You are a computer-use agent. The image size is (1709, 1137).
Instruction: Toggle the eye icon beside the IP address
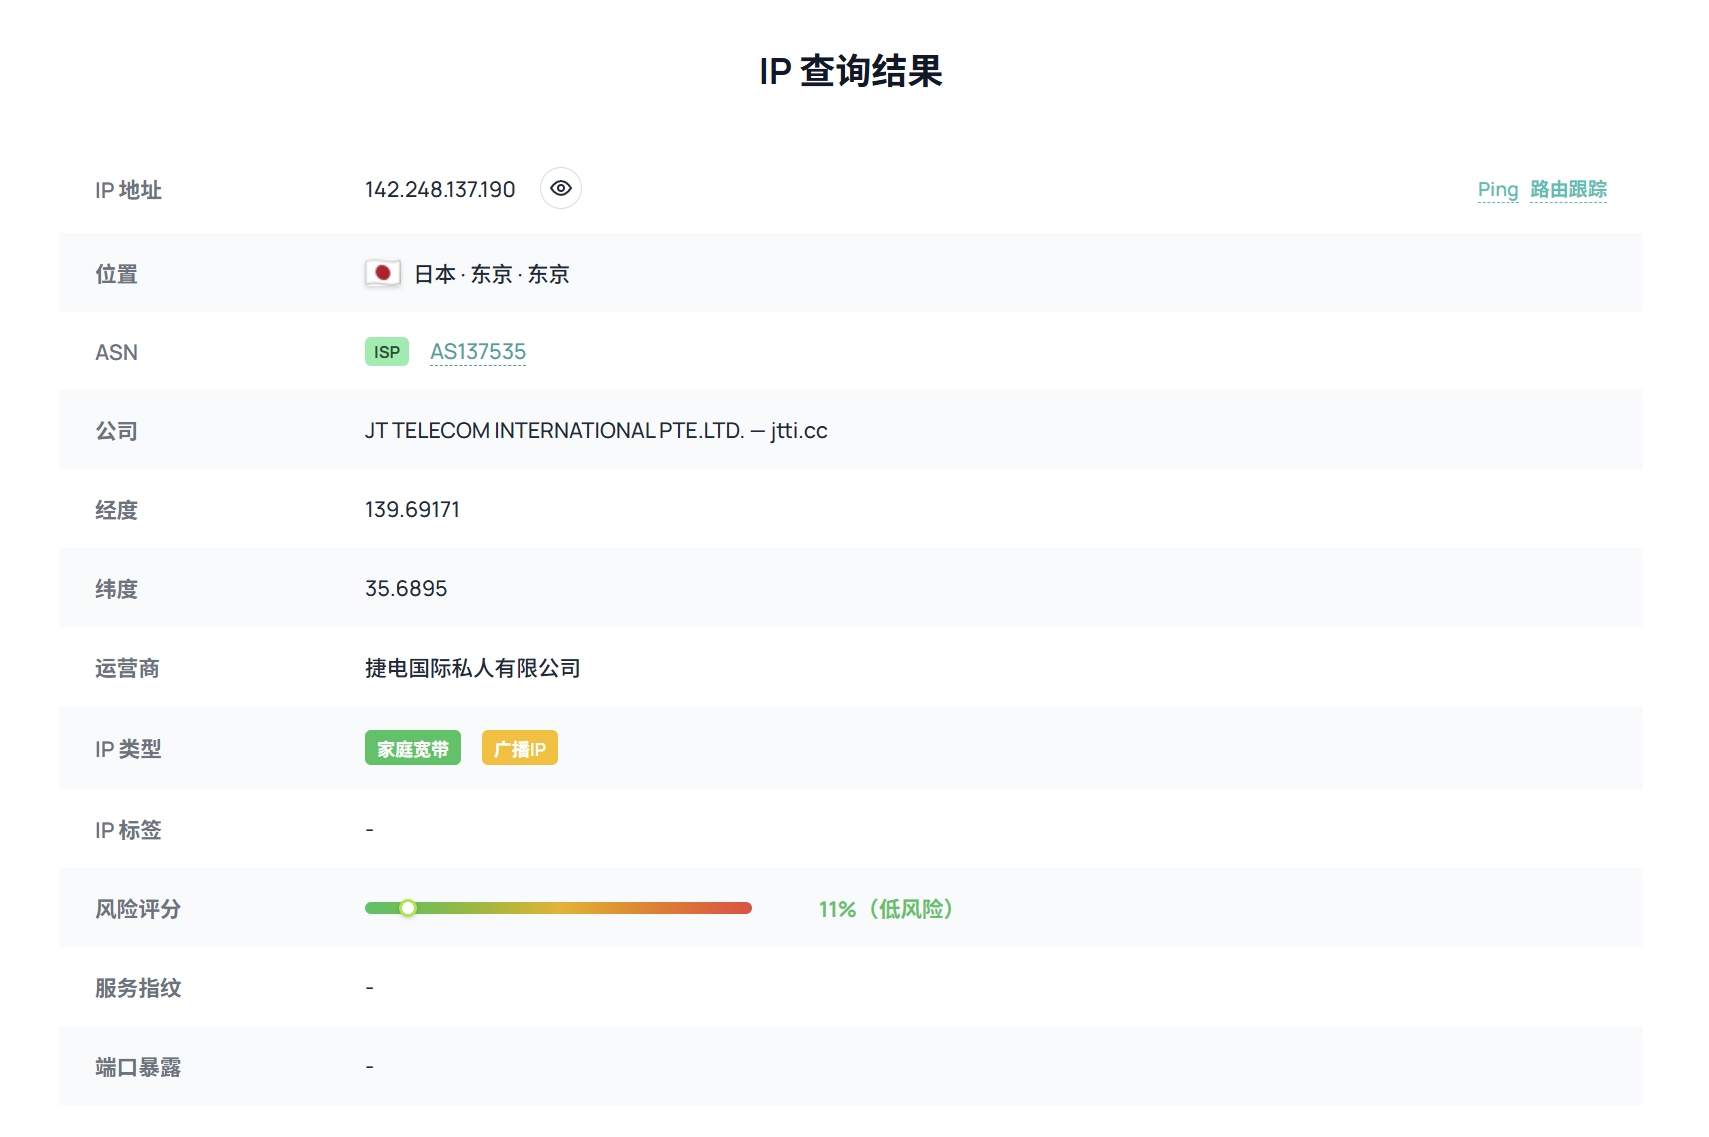560,188
